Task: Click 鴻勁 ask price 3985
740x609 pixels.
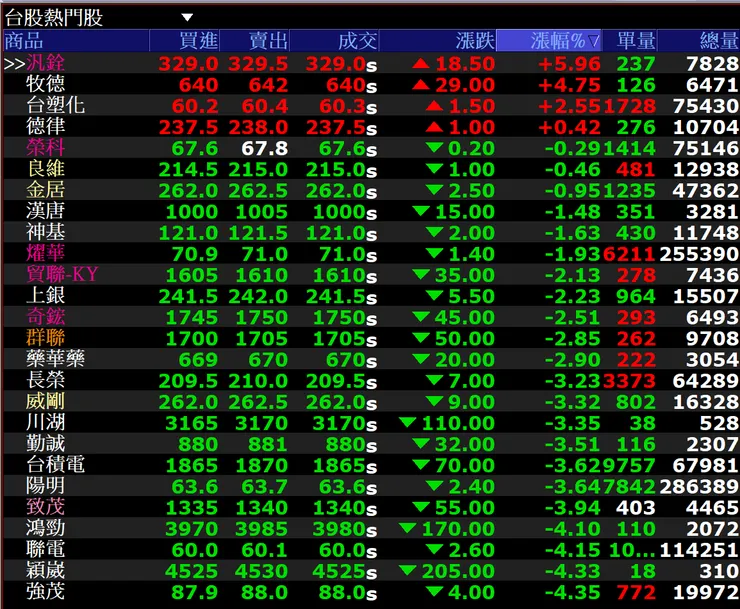Action: pyautogui.click(x=261, y=529)
